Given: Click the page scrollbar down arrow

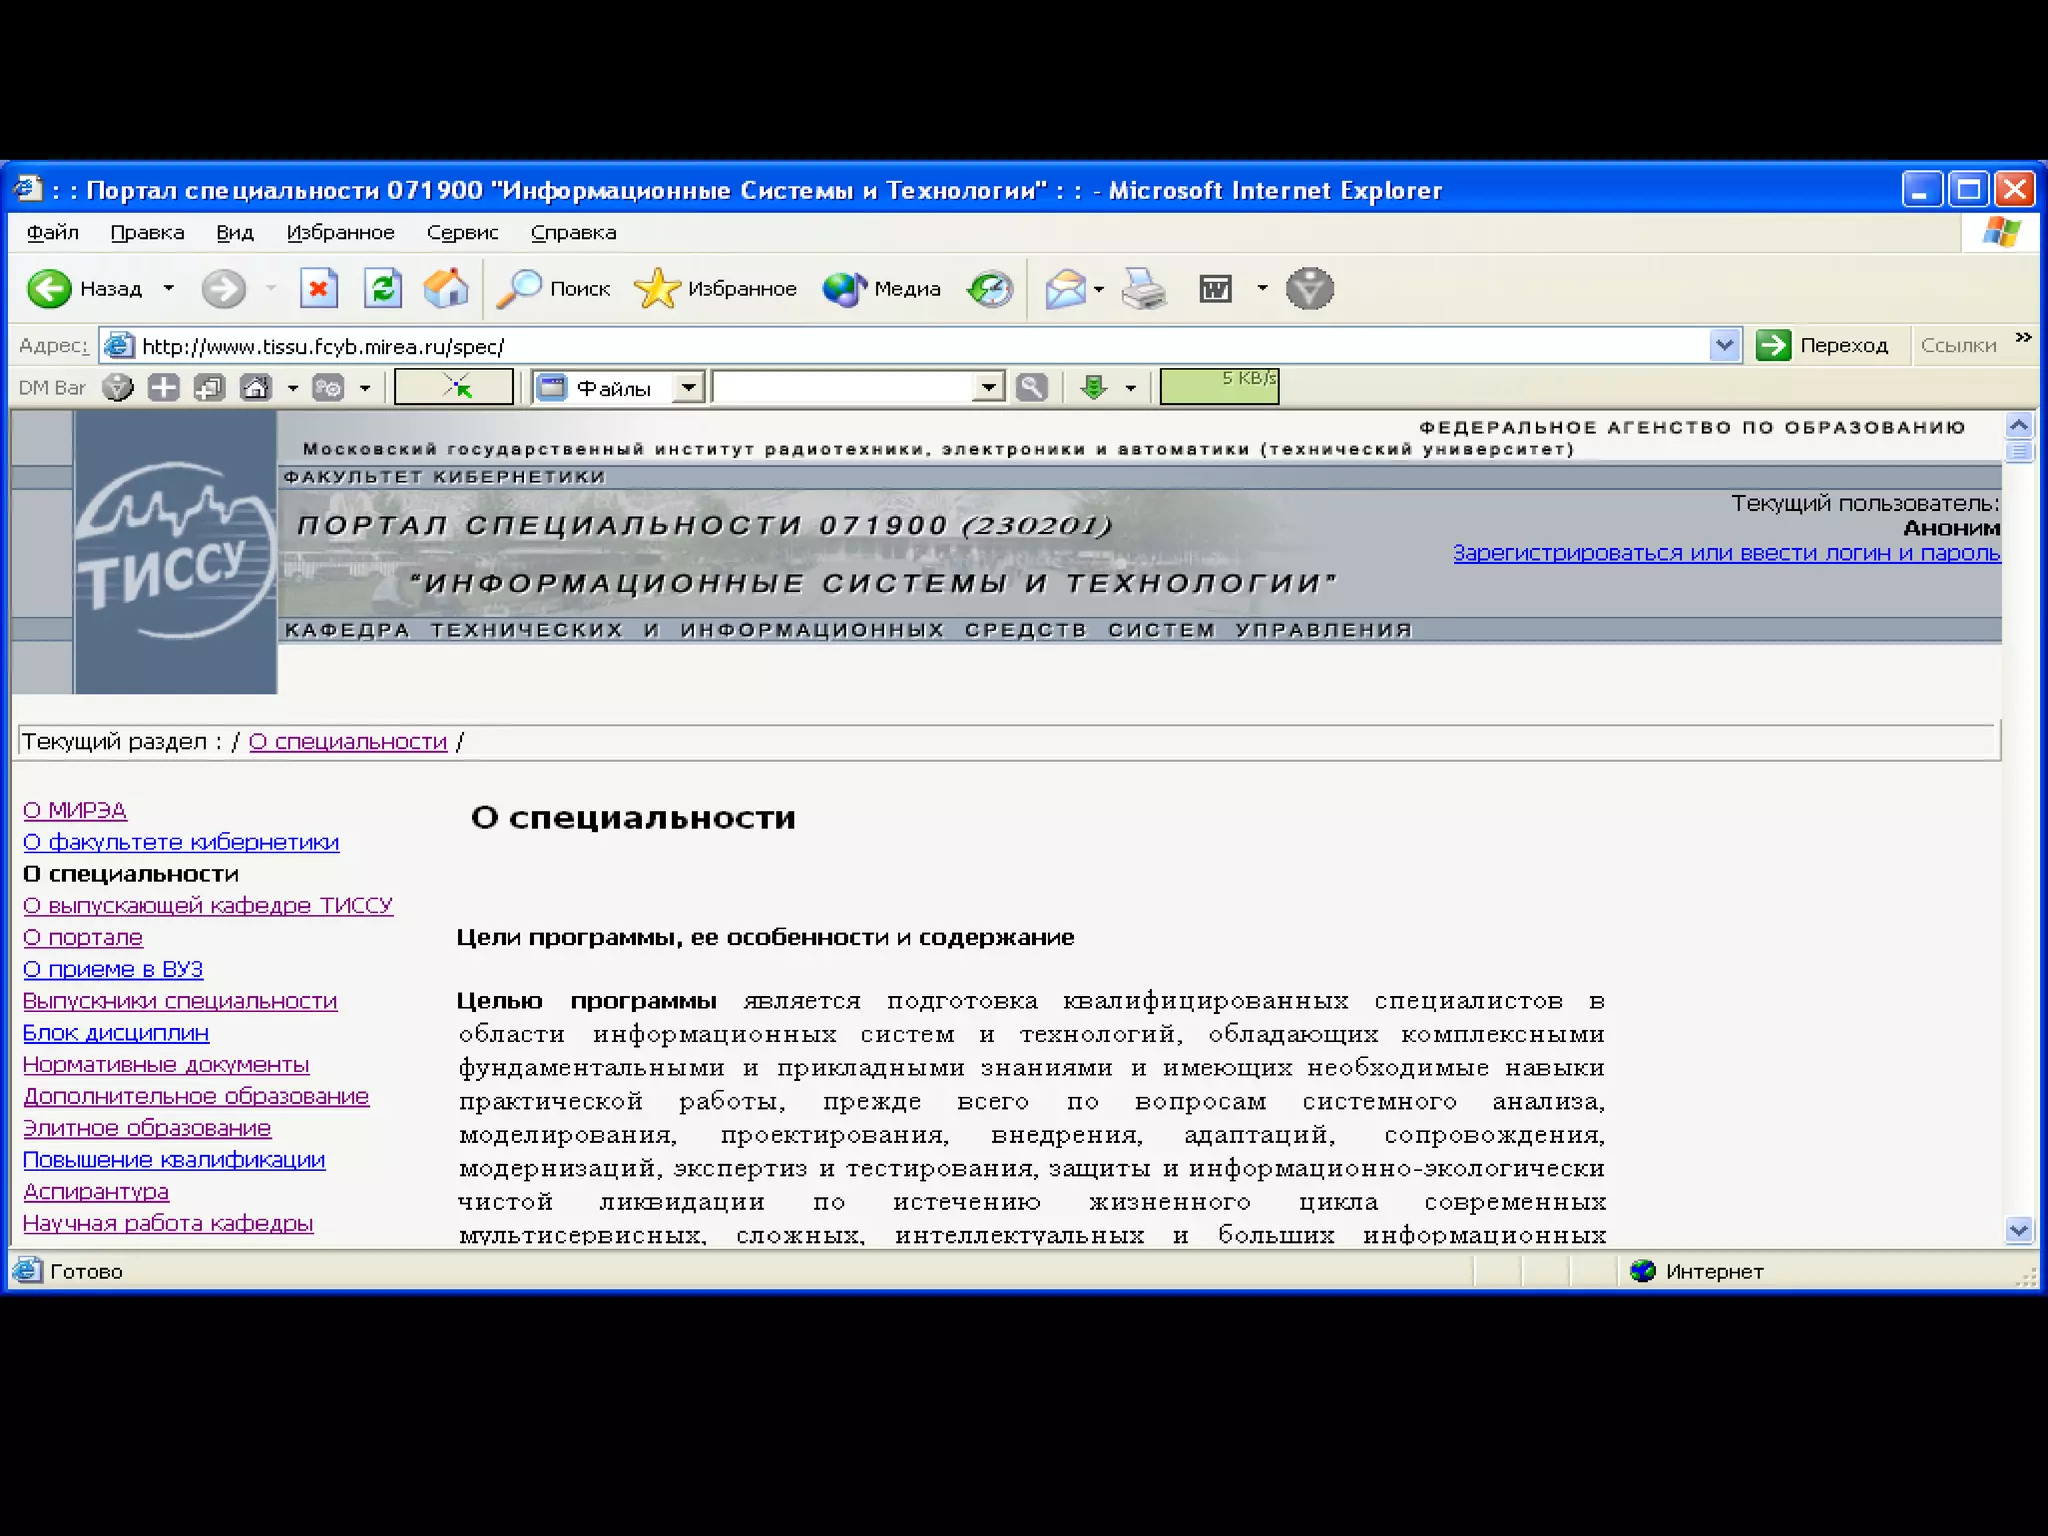Looking at the screenshot, I should 2019,1230.
